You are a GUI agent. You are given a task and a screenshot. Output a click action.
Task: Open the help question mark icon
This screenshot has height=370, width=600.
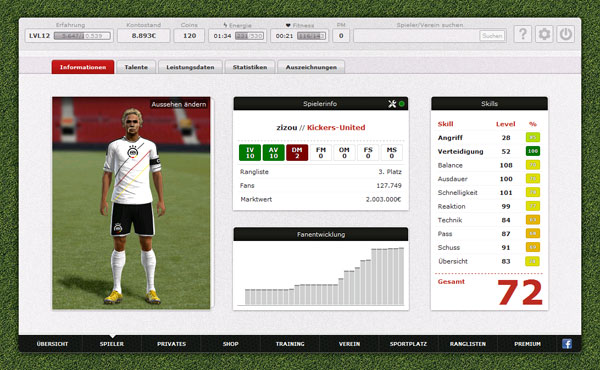[x=523, y=34]
